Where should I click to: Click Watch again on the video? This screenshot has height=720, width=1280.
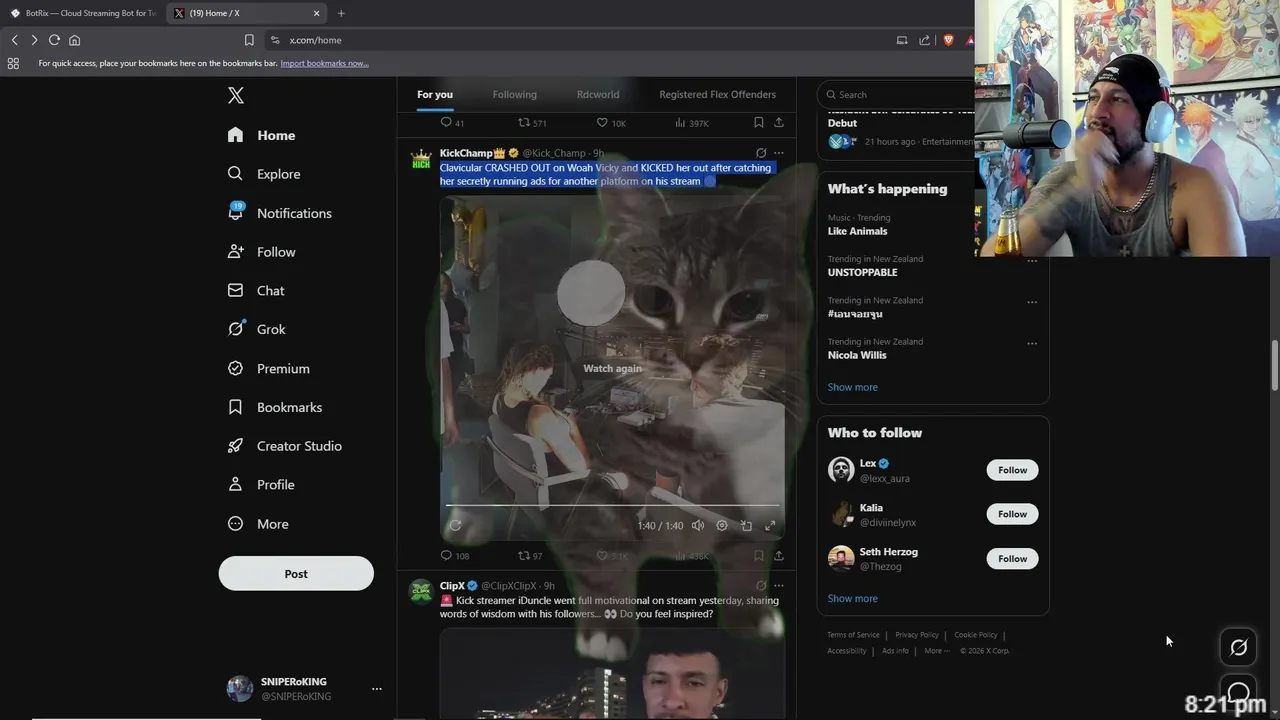click(612, 368)
